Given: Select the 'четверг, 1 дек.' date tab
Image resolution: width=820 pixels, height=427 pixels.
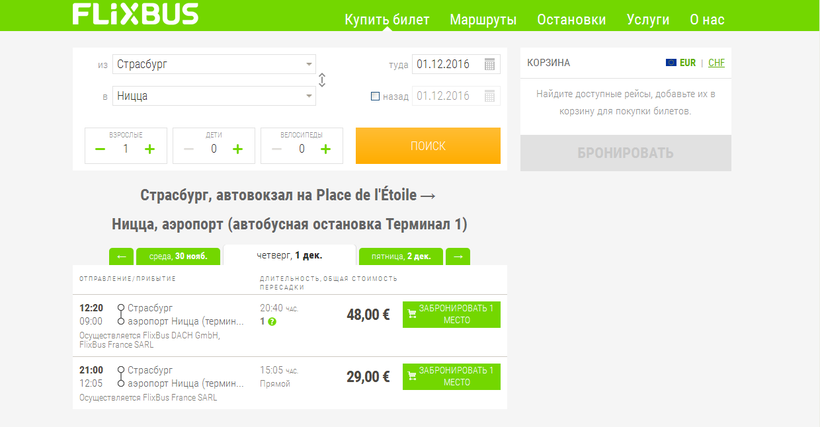Looking at the screenshot, I should (290, 256).
